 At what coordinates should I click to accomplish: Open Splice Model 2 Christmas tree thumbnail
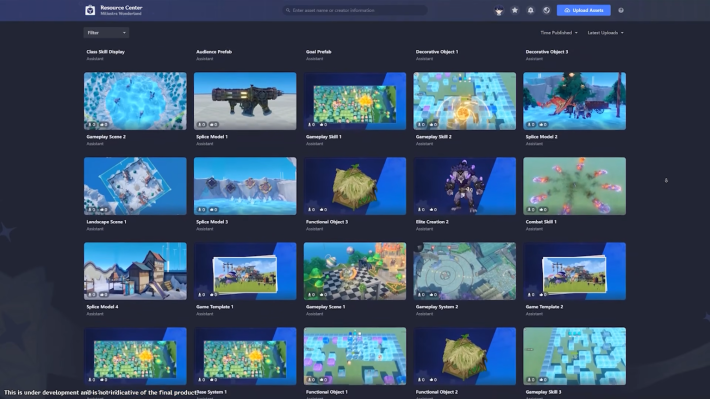(x=575, y=101)
